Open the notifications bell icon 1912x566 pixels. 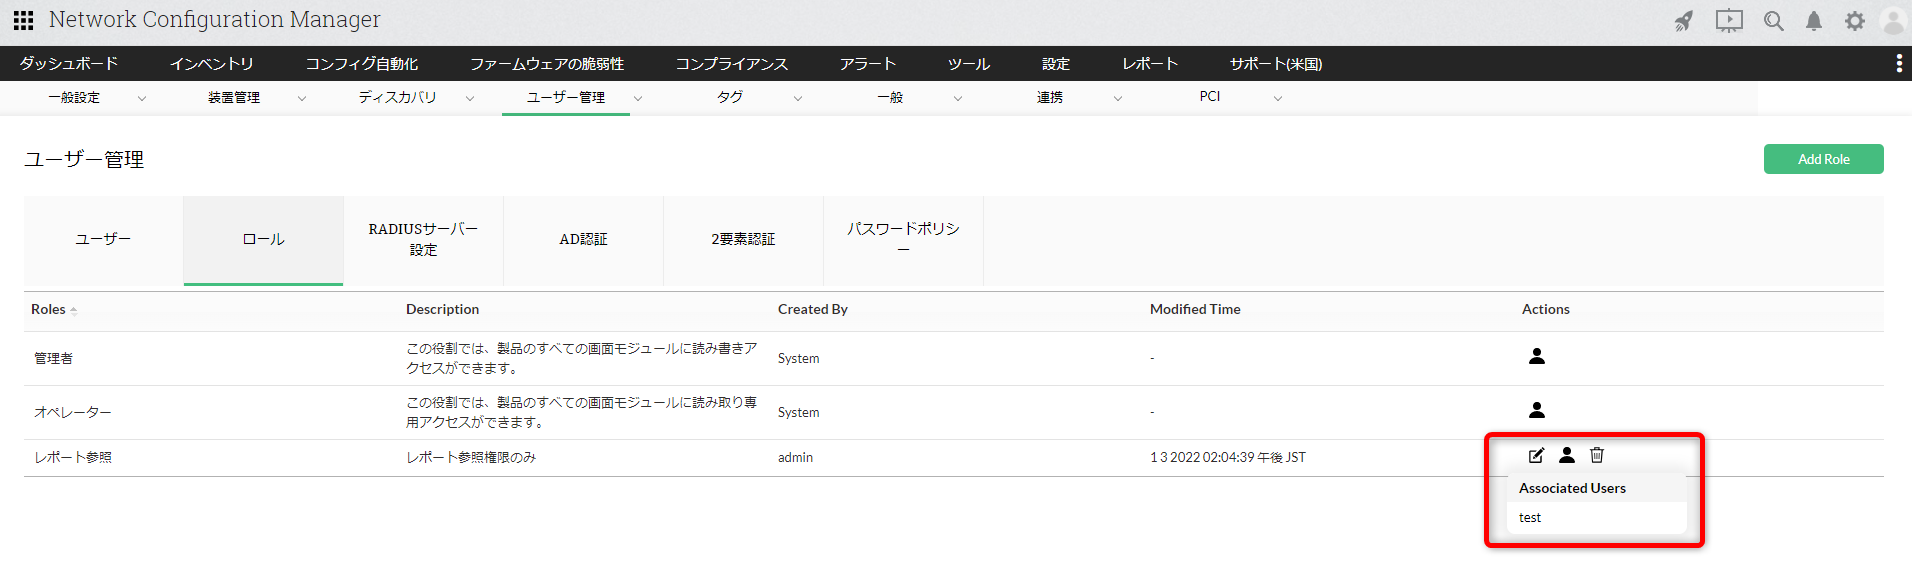(1813, 21)
